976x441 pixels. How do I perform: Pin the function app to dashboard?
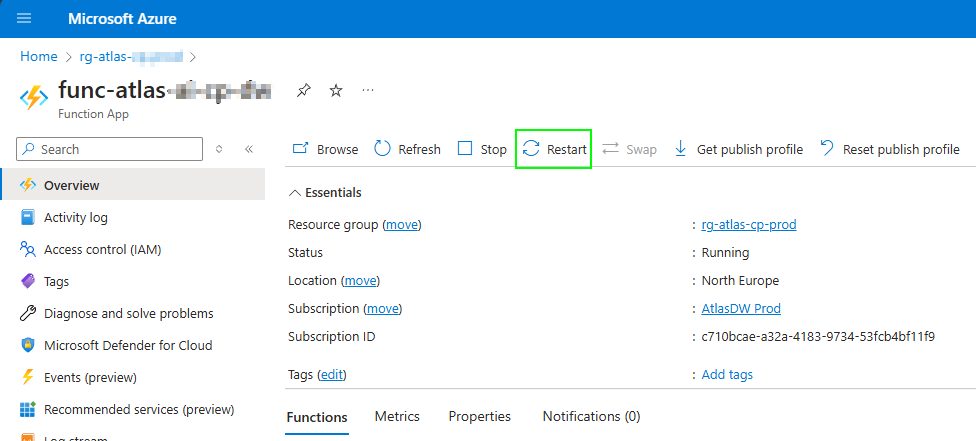(303, 91)
